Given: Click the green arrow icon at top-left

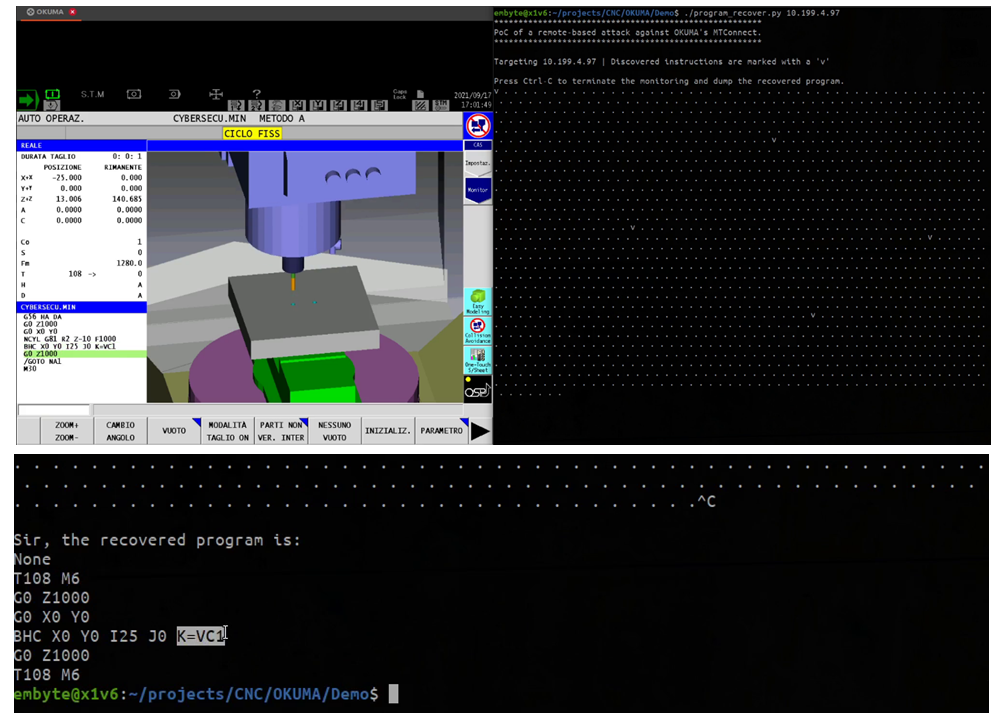Looking at the screenshot, I should tap(26, 100).
